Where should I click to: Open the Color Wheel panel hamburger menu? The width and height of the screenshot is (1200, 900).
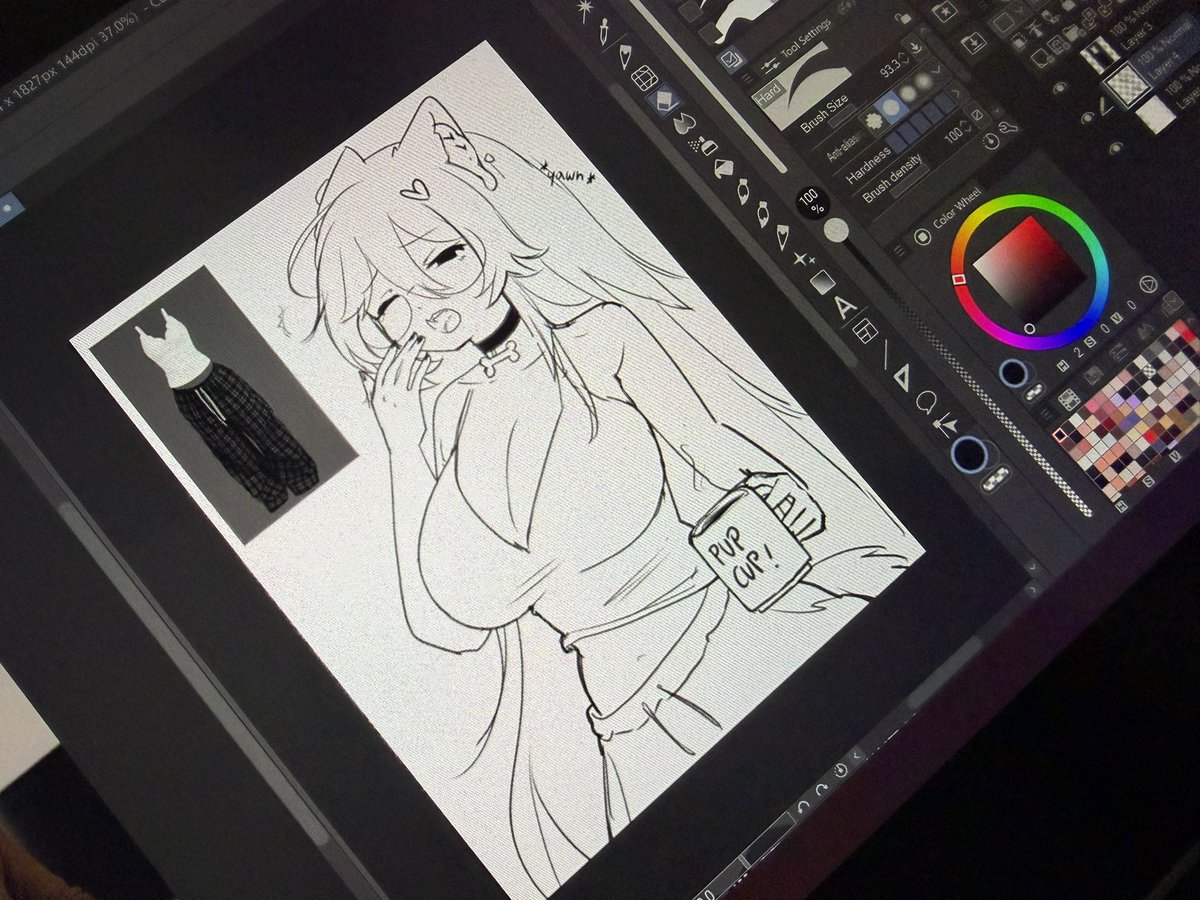coord(899,251)
